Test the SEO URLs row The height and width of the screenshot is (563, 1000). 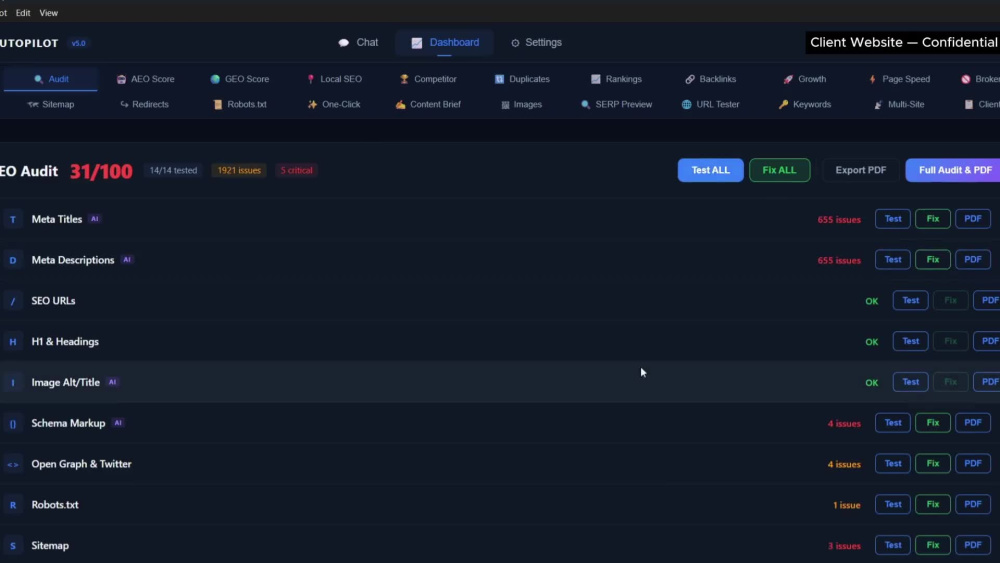[x=911, y=300]
